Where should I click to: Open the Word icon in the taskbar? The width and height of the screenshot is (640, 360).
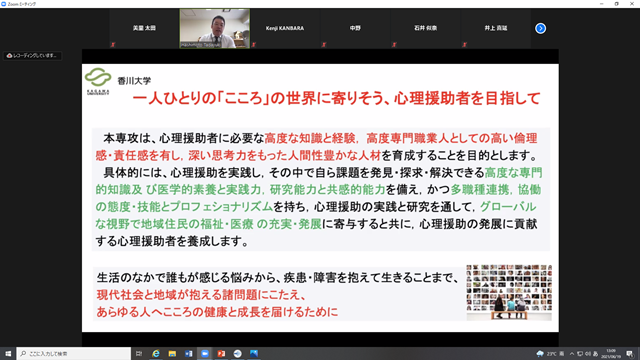(x=188, y=353)
